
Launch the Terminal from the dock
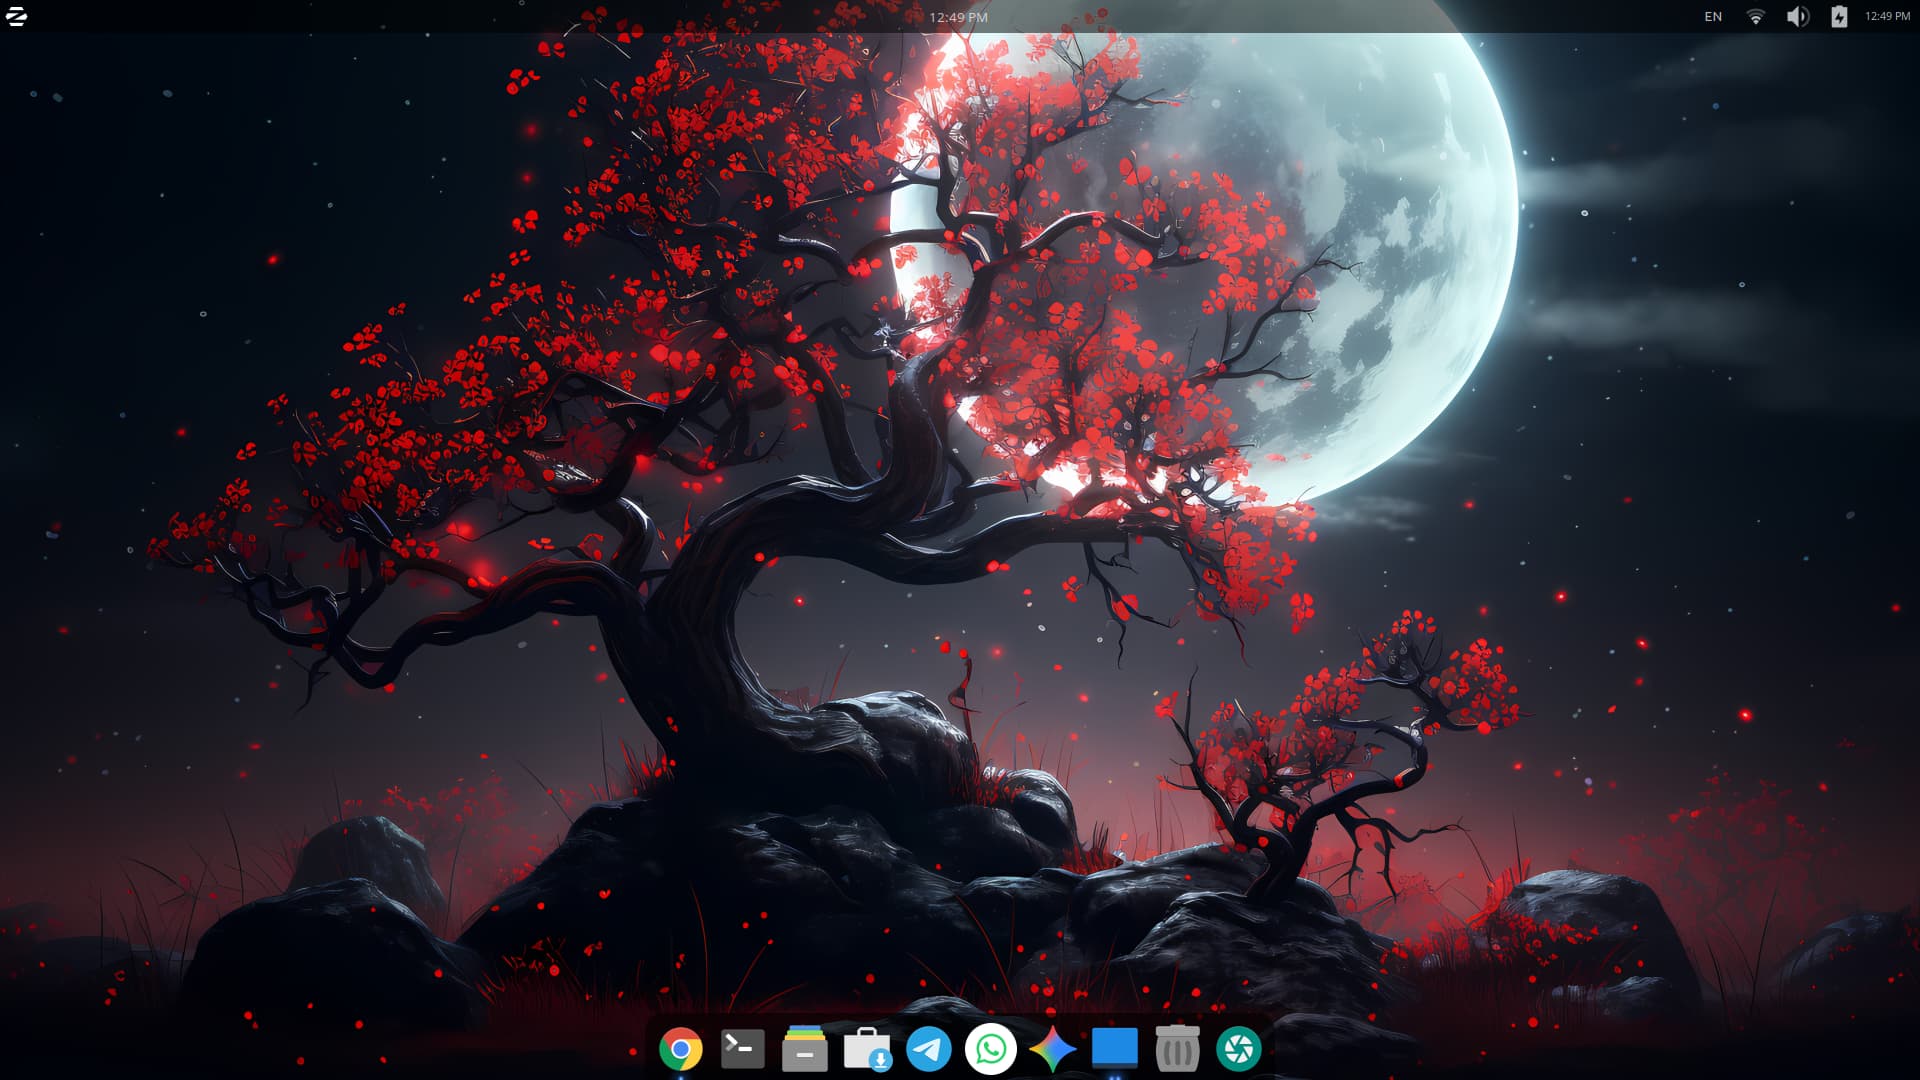tap(742, 1049)
